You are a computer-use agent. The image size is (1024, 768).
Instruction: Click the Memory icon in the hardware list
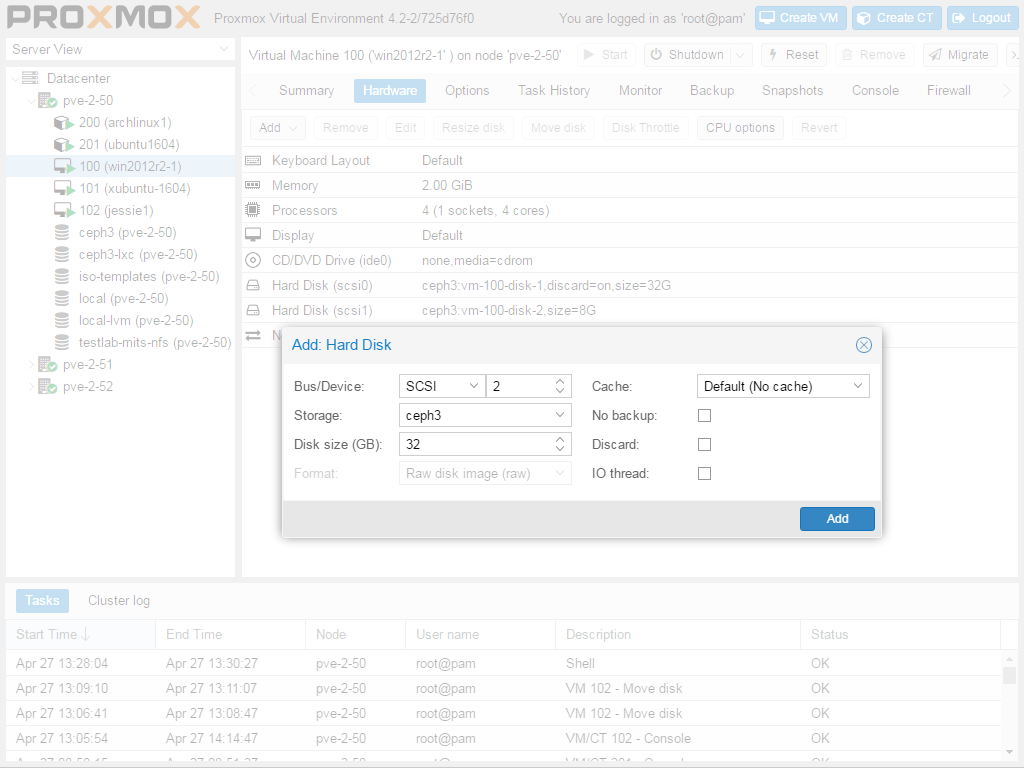253,185
